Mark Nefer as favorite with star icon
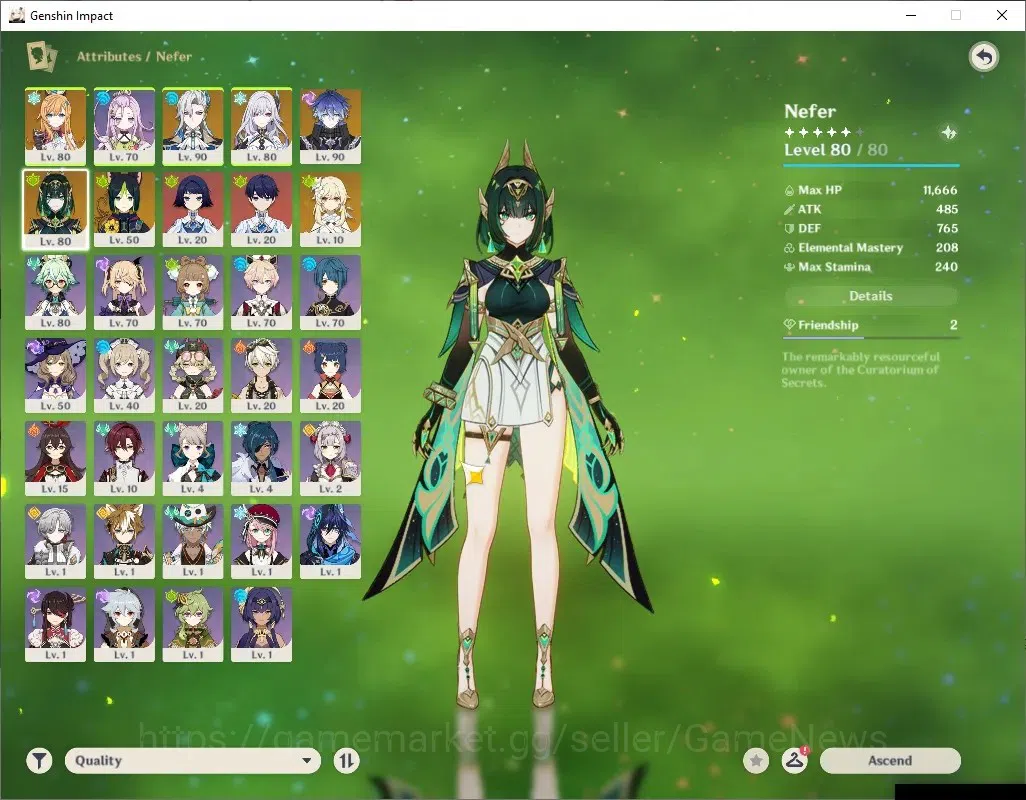Screen dimensions: 1026x800 pyautogui.click(x=756, y=761)
